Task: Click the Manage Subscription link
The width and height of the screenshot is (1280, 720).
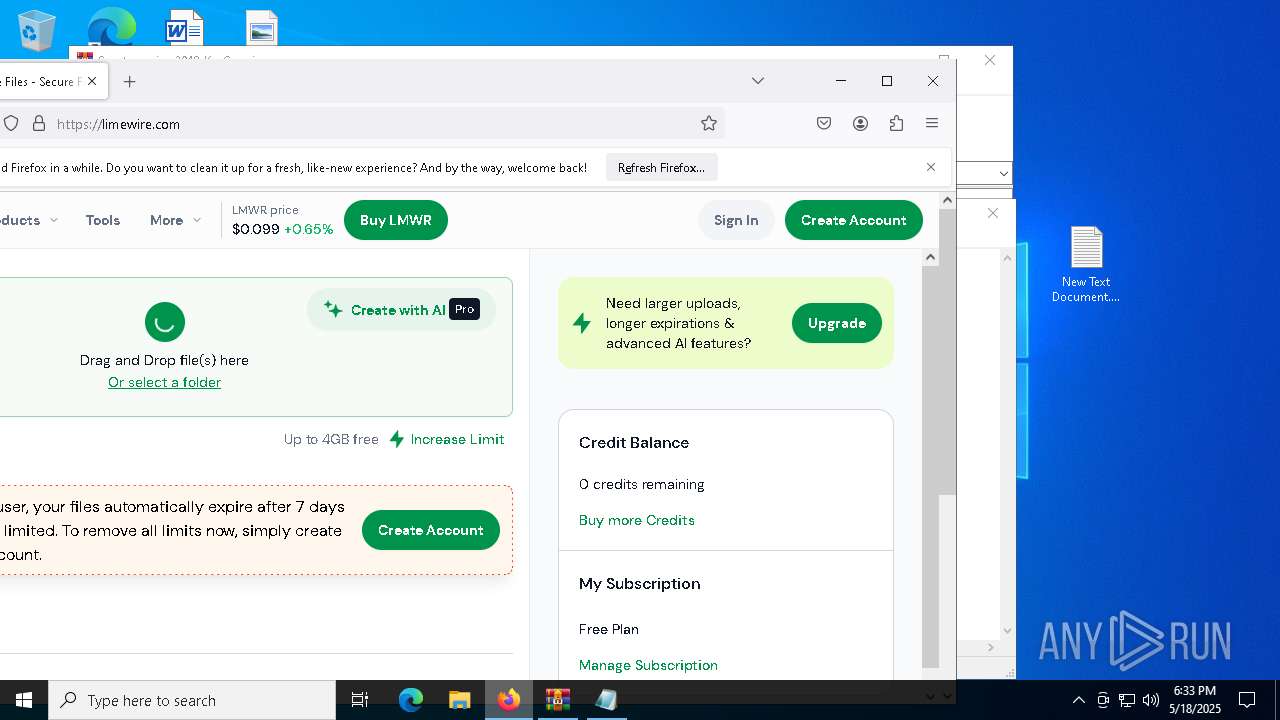Action: point(648,665)
